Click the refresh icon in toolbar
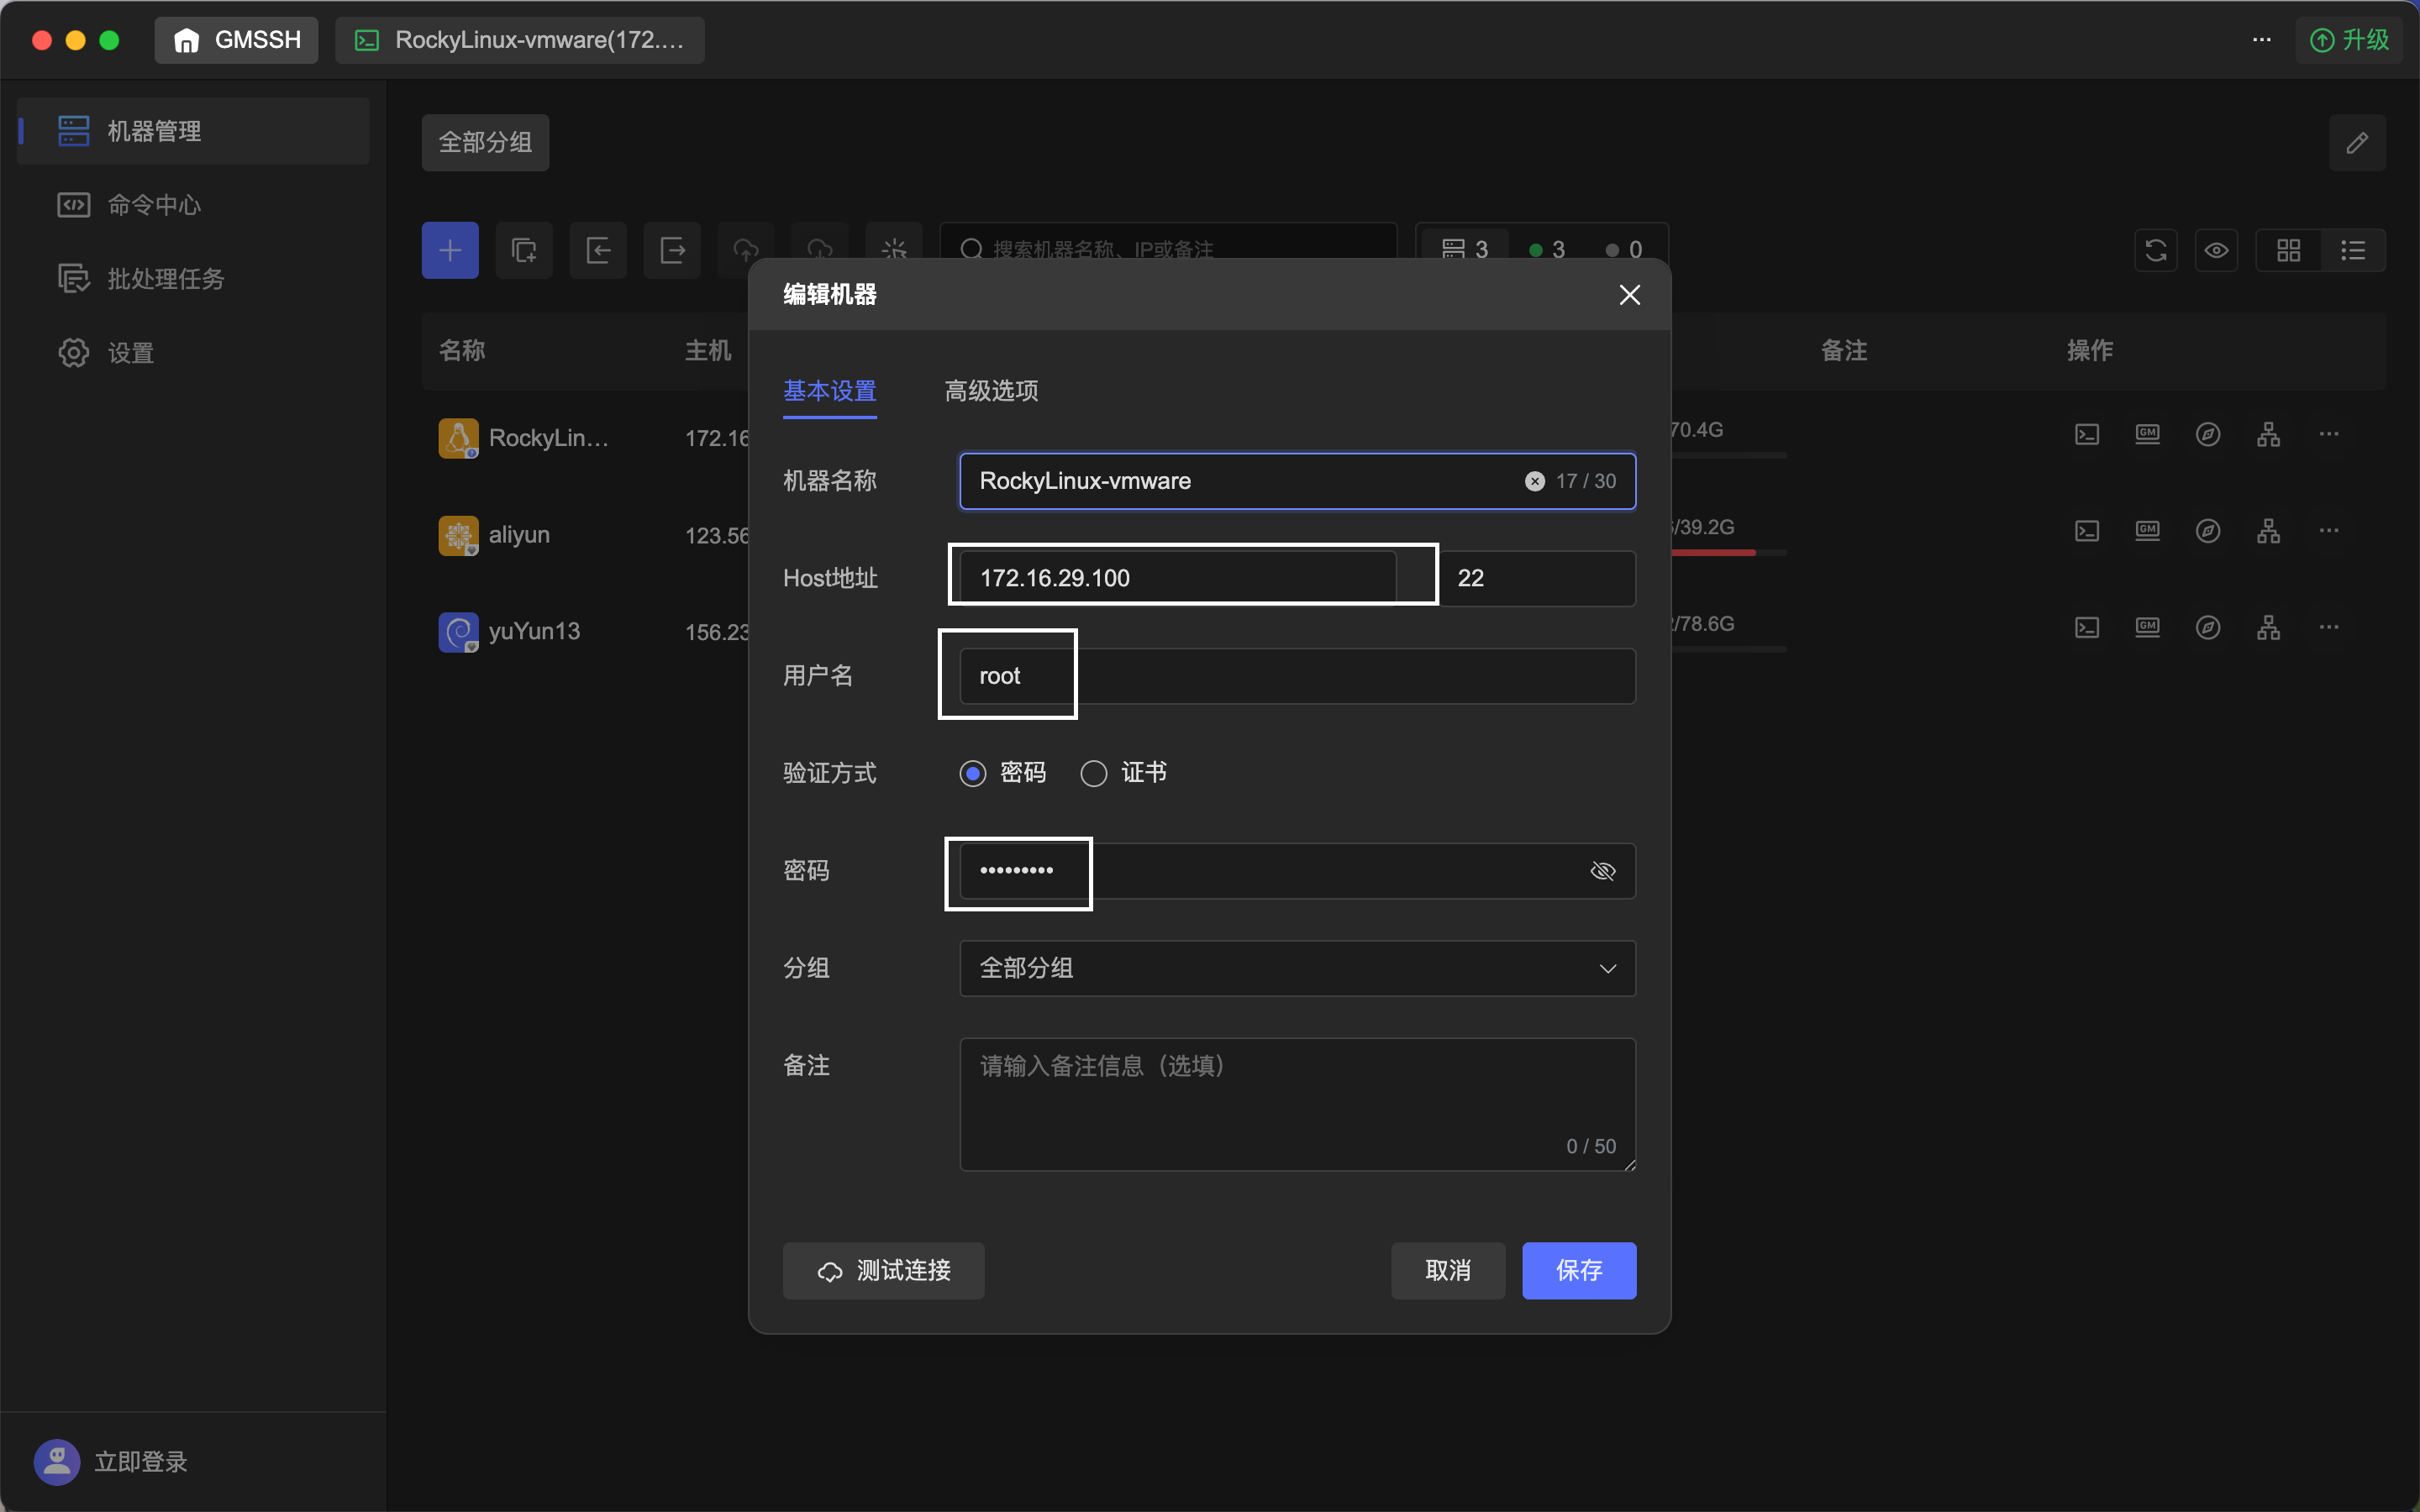Viewport: 2420px width, 1512px height. click(2156, 250)
